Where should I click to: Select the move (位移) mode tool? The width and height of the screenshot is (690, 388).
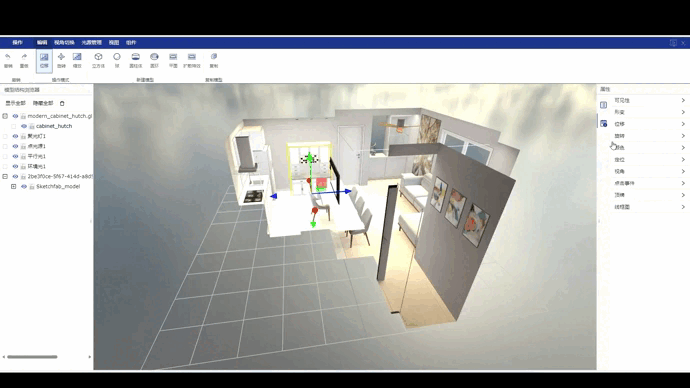pyautogui.click(x=44, y=60)
